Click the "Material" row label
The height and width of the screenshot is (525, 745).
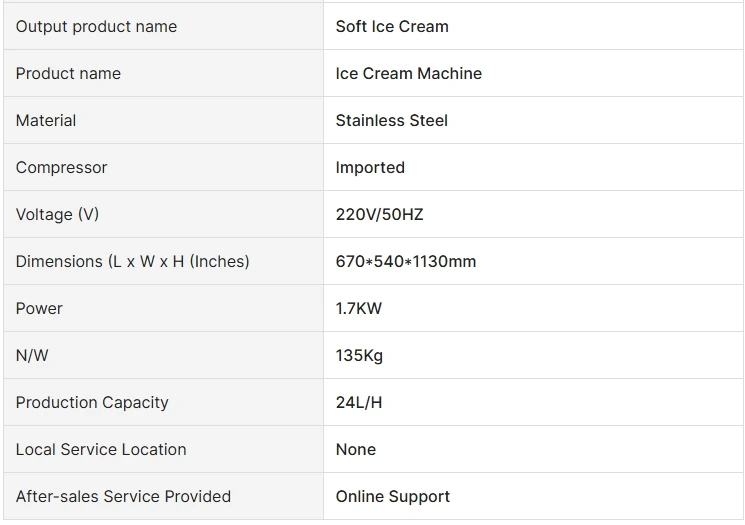(46, 121)
